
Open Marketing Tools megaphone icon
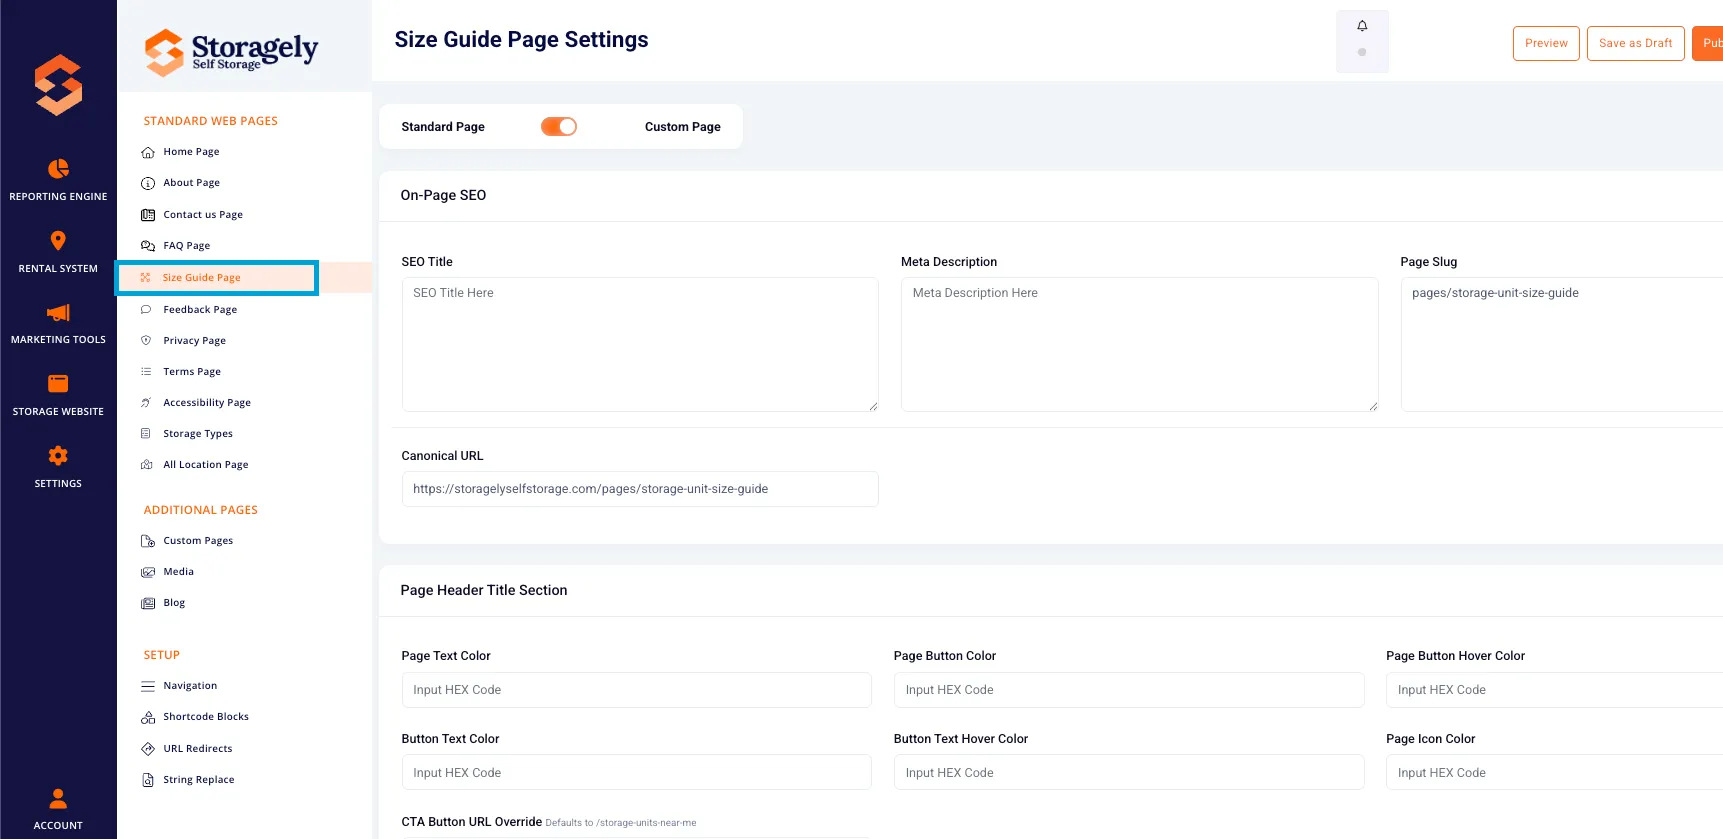[x=58, y=312]
